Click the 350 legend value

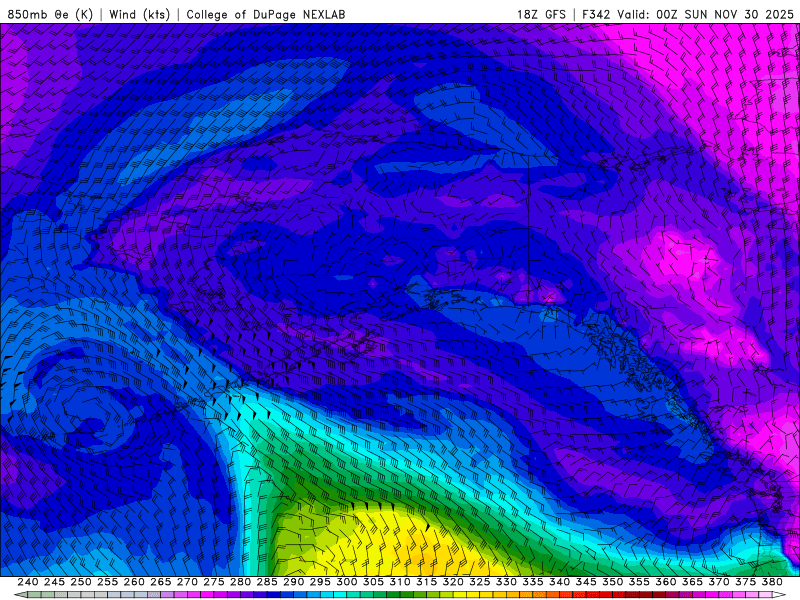pos(612,582)
